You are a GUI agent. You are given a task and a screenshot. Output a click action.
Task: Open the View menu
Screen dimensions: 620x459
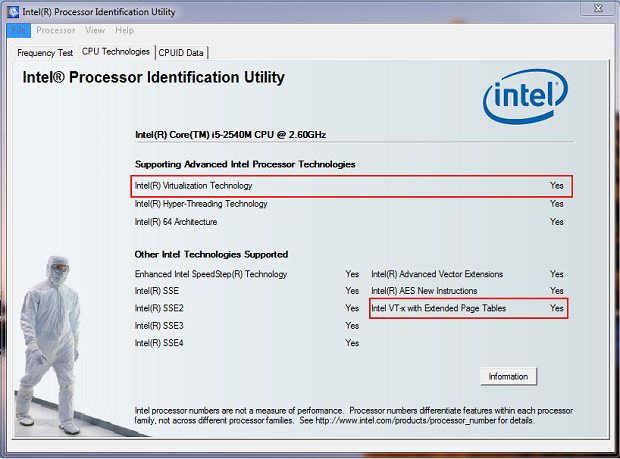click(95, 30)
